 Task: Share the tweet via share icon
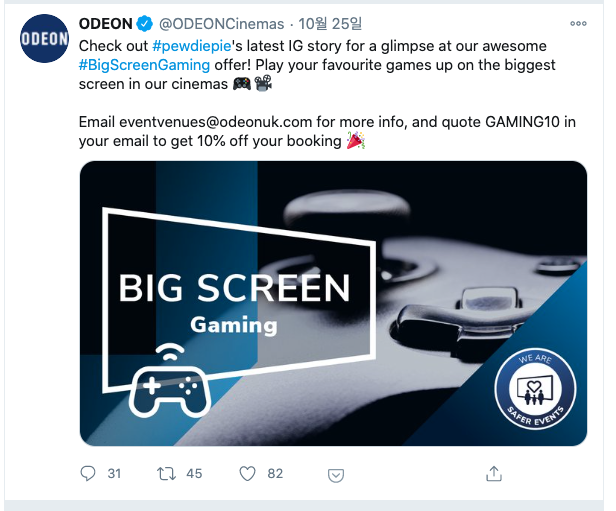[x=494, y=473]
